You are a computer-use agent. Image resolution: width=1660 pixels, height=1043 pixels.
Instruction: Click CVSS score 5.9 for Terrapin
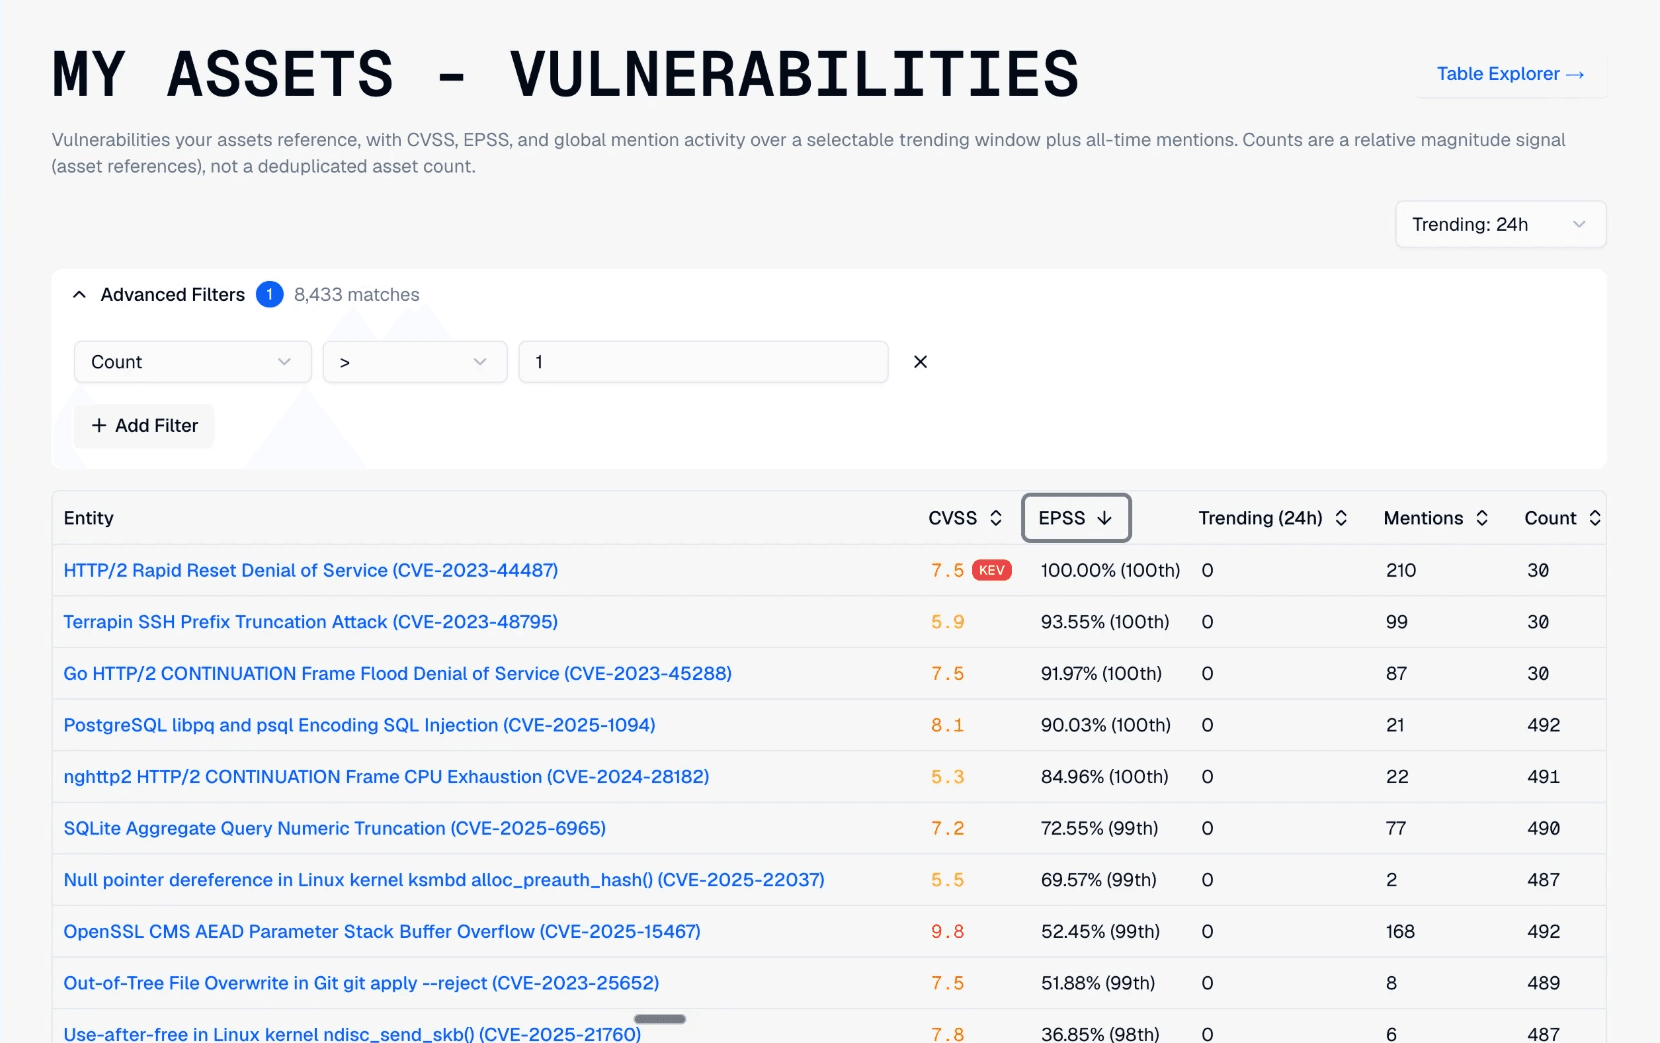(x=948, y=622)
